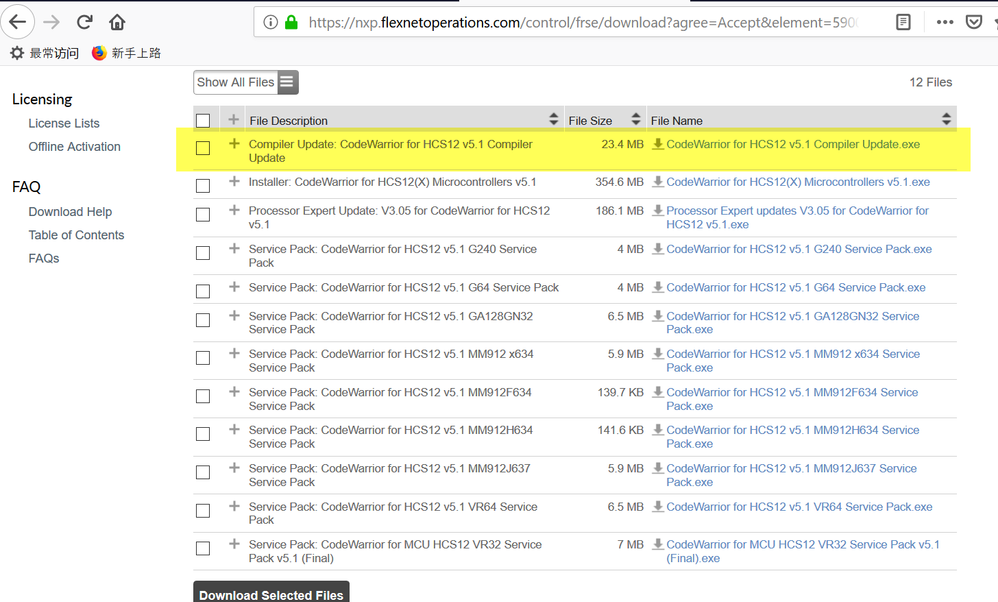The image size is (998, 602).
Task: Click the URL address field
Action: pyautogui.click(x=582, y=22)
